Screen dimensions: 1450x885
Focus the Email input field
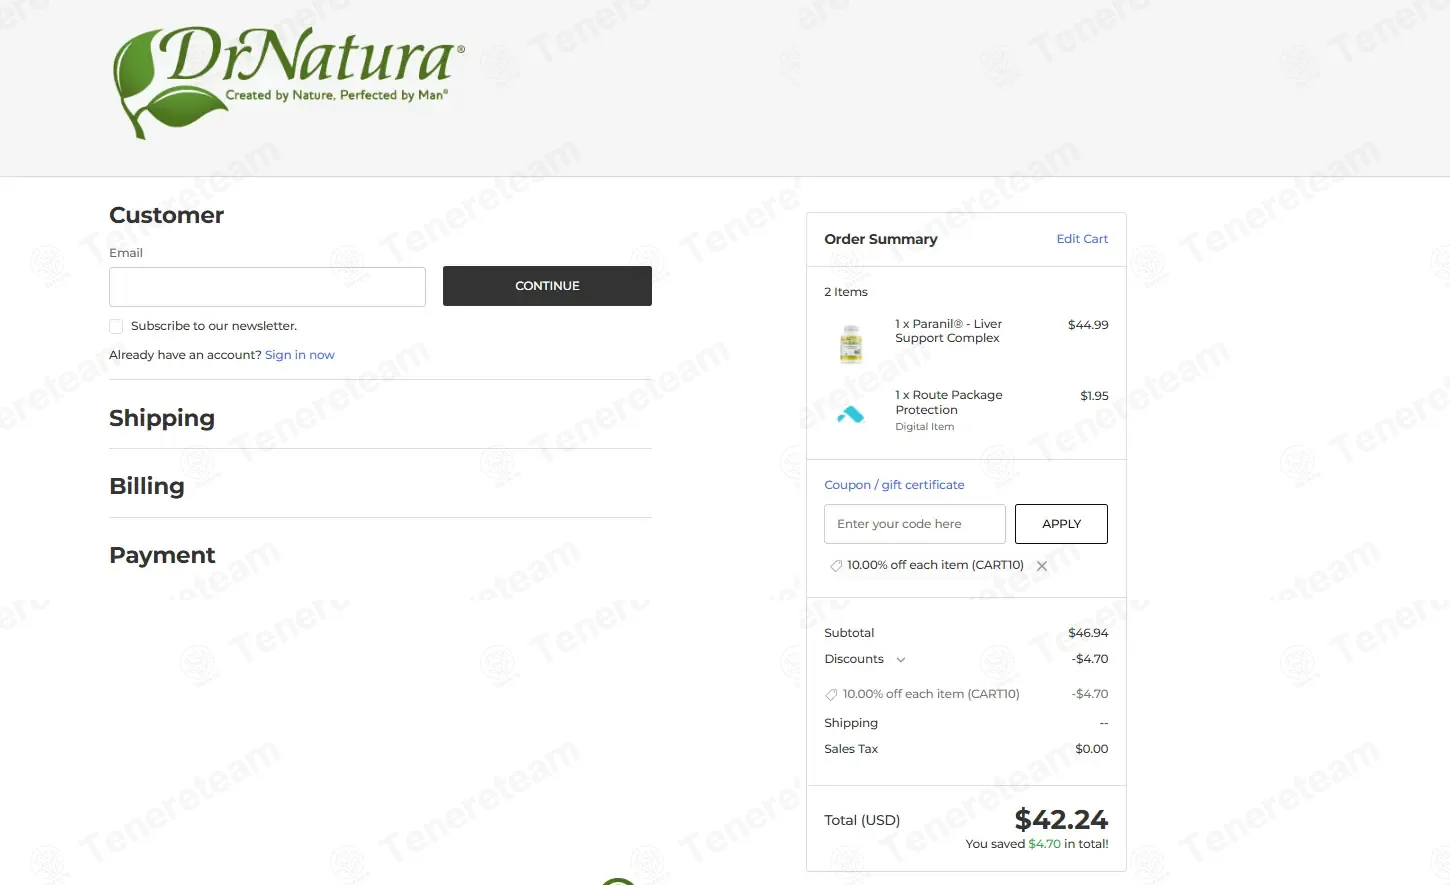267,287
